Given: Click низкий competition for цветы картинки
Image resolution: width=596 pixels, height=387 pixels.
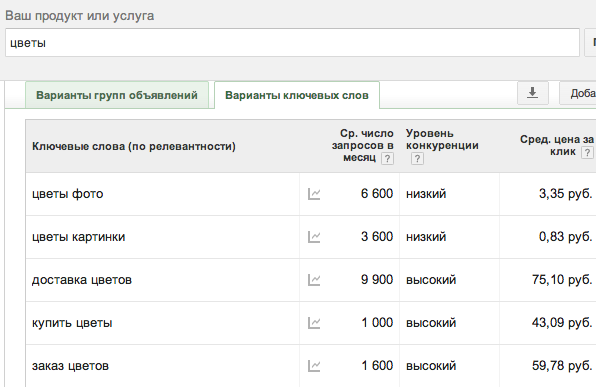Looking at the screenshot, I should [426, 237].
